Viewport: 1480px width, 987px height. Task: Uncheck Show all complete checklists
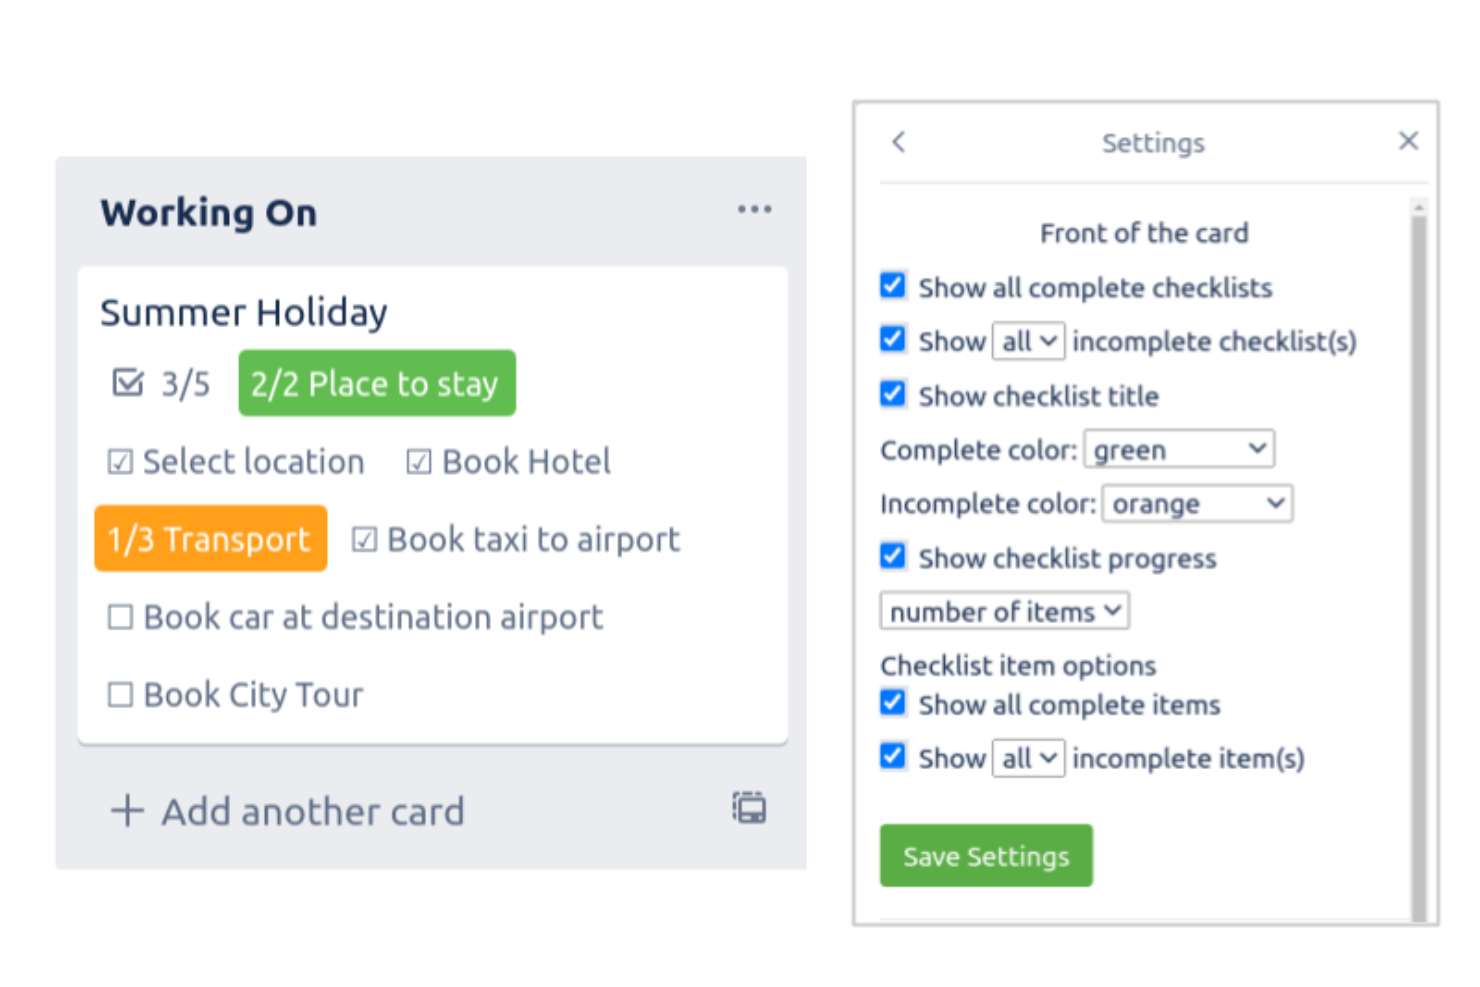[892, 286]
